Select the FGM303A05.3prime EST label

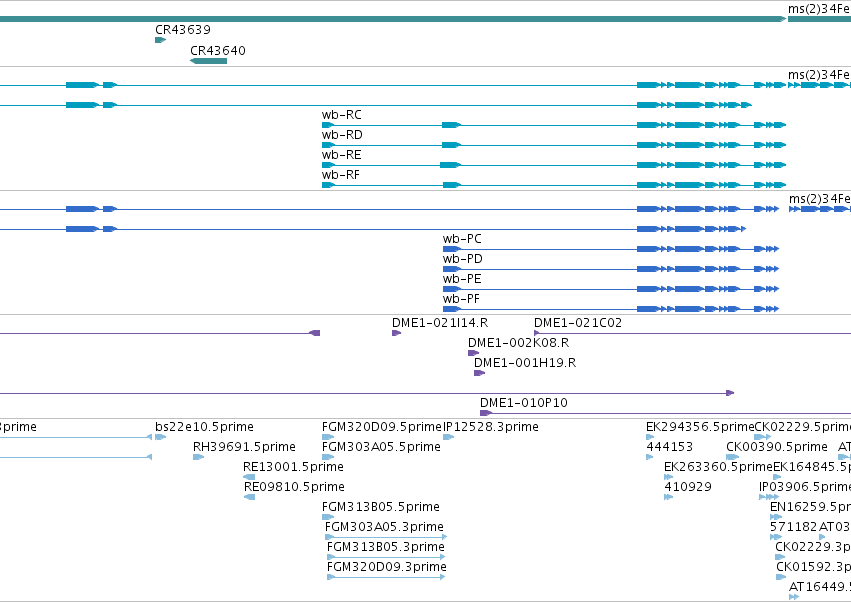[384, 527]
